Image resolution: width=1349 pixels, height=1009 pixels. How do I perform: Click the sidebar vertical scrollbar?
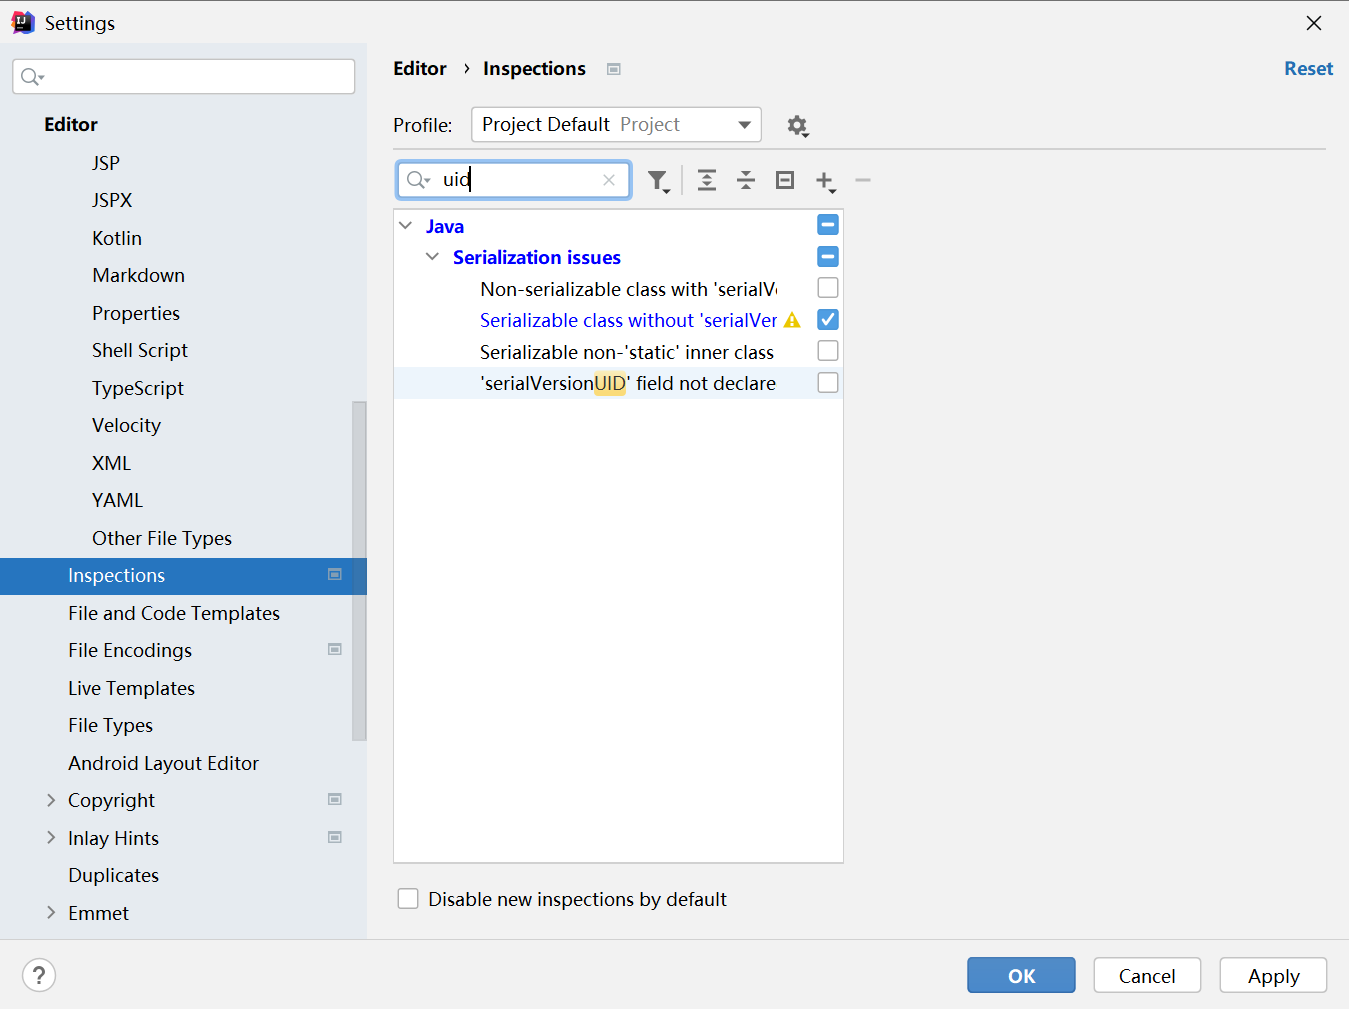(x=359, y=570)
